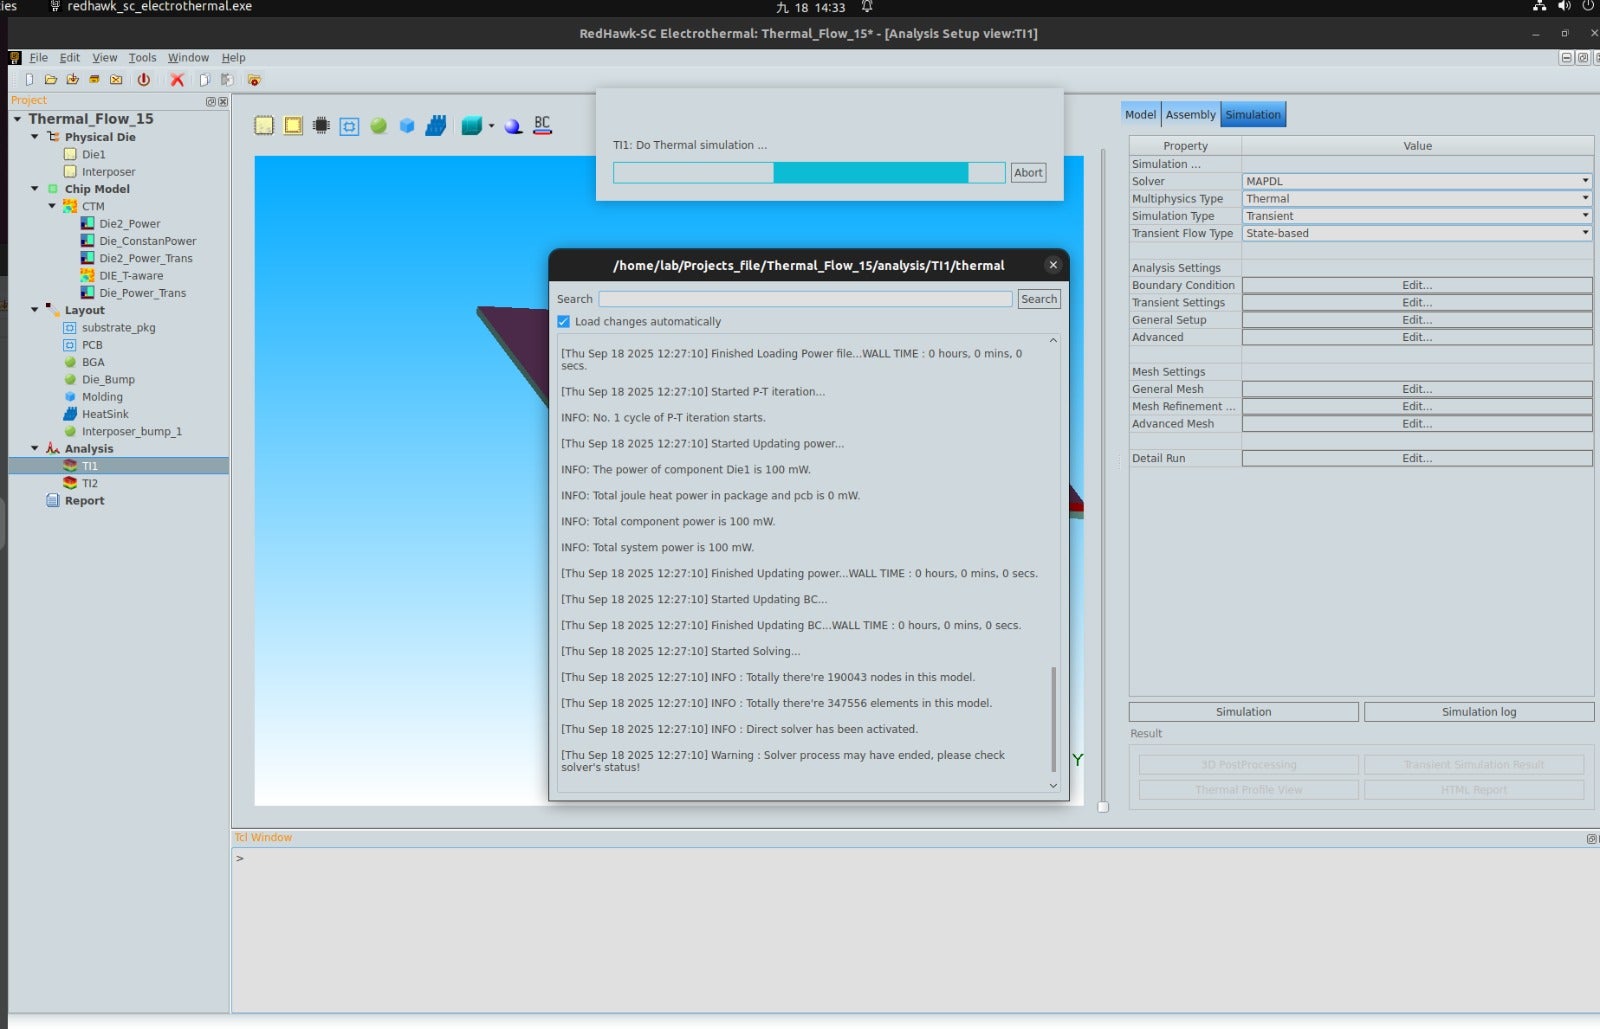The width and height of the screenshot is (1600, 1029).
Task: Open the Simulation log button
Action: click(1478, 712)
